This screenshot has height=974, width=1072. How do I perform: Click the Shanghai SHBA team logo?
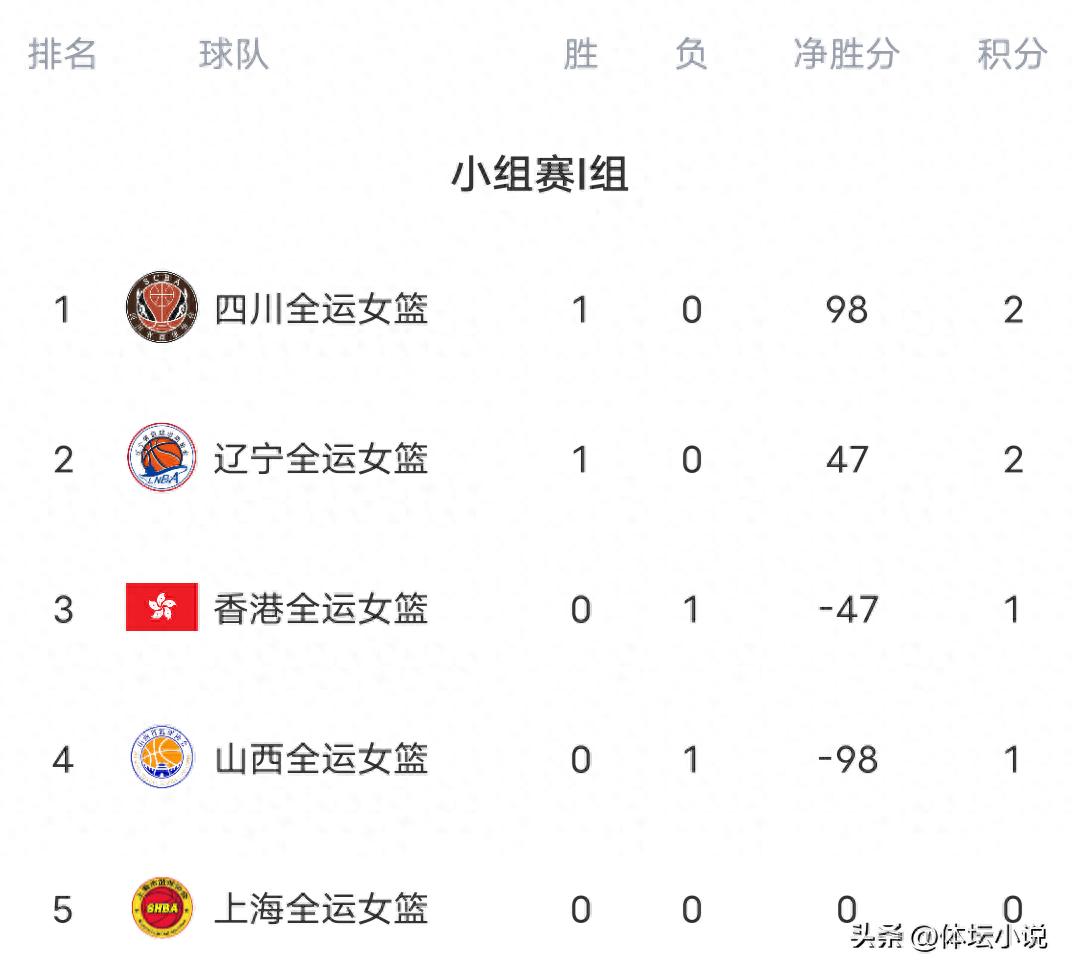click(x=161, y=909)
